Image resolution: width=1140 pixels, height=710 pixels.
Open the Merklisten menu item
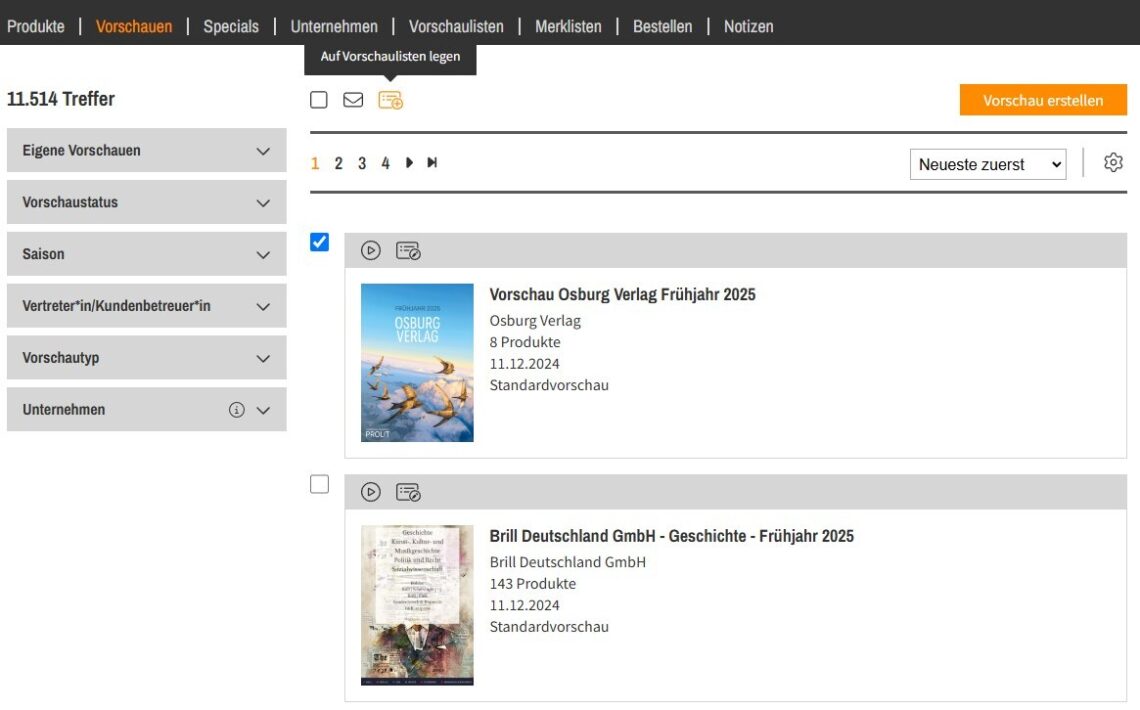tap(568, 26)
